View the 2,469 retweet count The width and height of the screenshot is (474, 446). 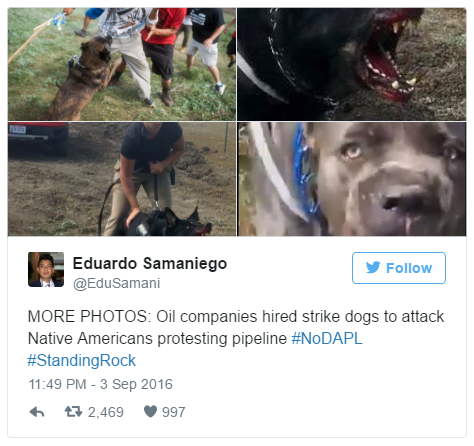point(106,412)
